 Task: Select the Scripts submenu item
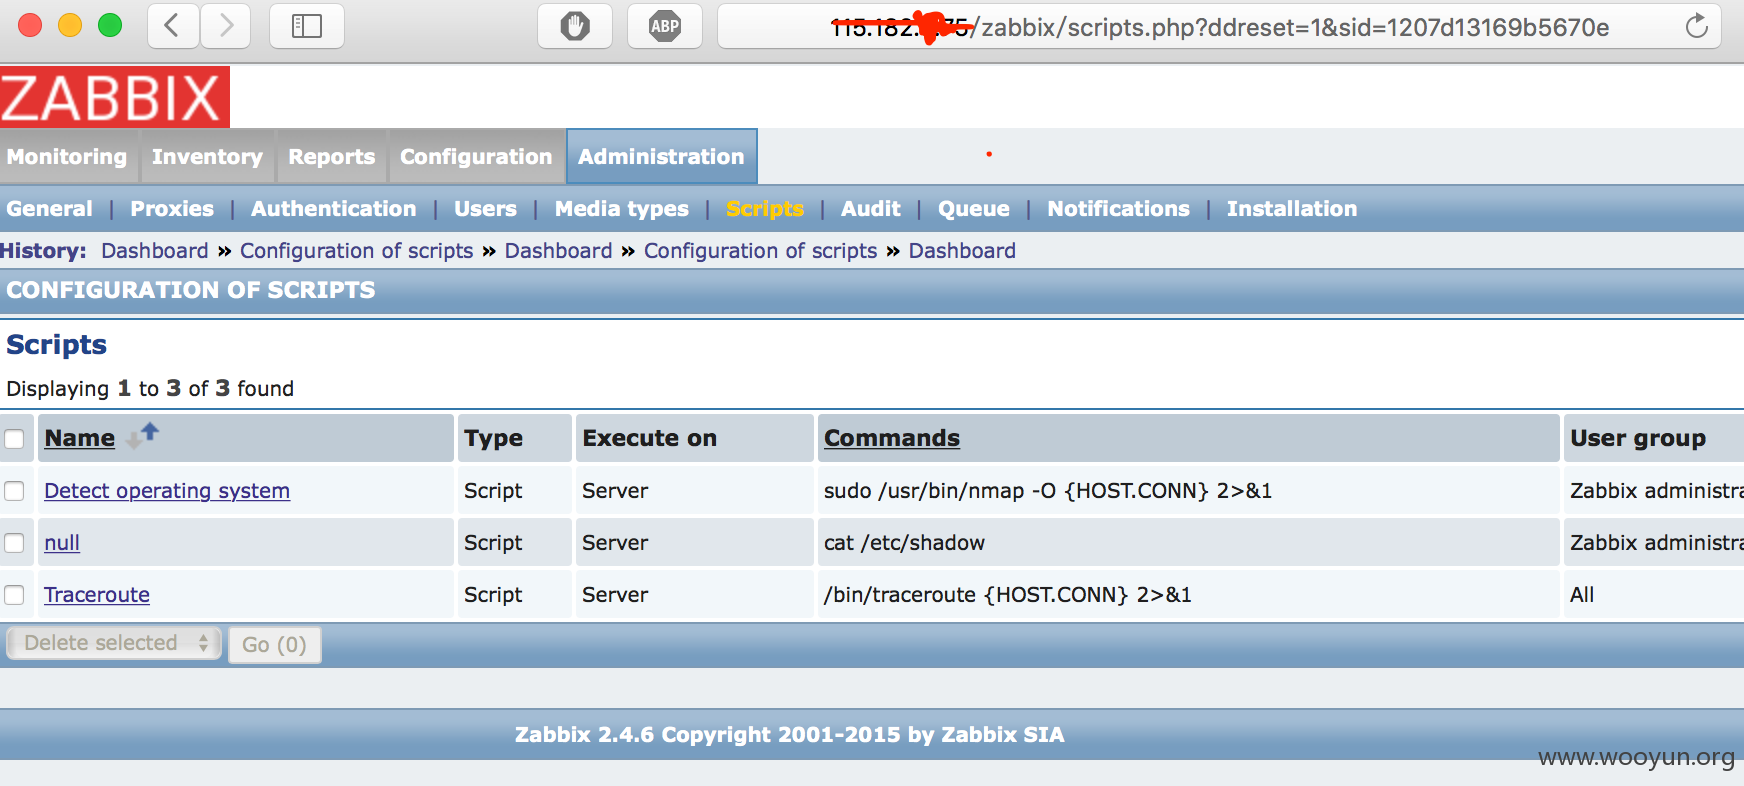click(765, 209)
